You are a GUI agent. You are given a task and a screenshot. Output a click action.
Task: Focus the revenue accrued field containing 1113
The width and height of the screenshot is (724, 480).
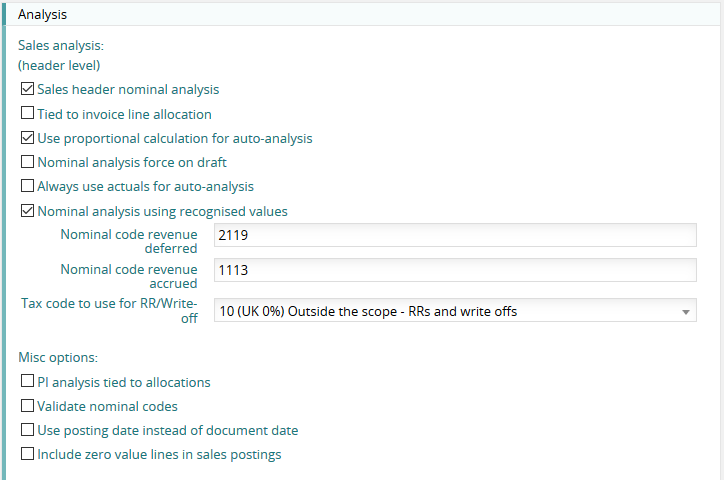coord(455,270)
